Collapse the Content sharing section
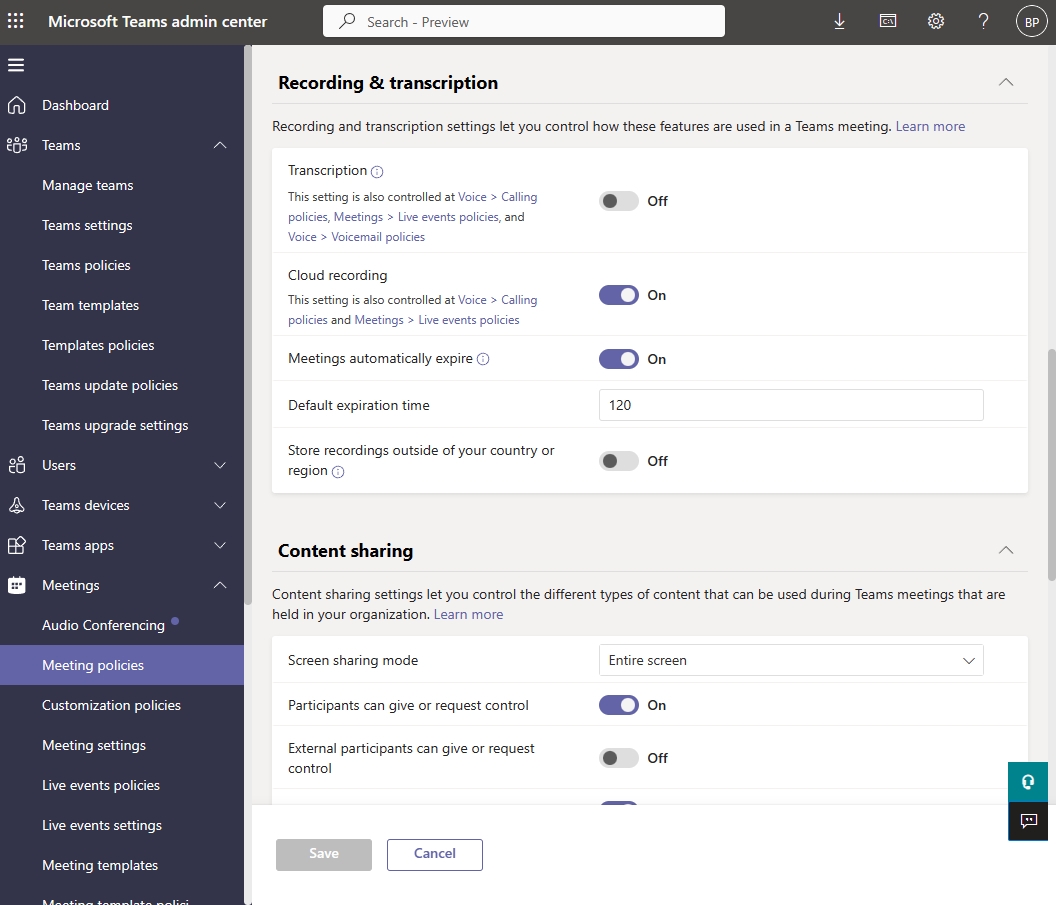This screenshot has width=1056, height=905. (1006, 550)
